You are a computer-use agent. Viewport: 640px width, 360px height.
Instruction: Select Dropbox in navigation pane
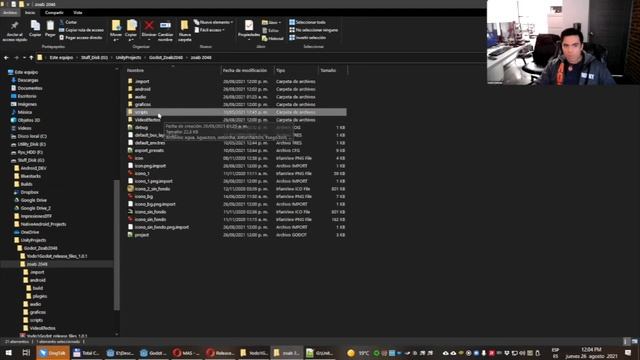[29, 192]
